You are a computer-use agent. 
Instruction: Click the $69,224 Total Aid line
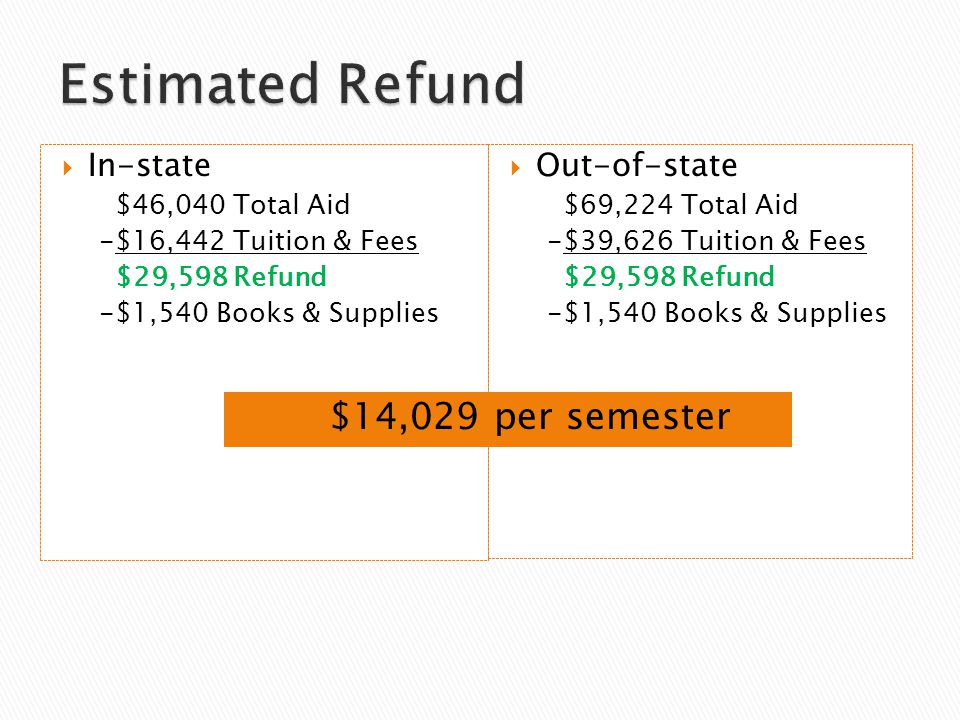point(681,204)
